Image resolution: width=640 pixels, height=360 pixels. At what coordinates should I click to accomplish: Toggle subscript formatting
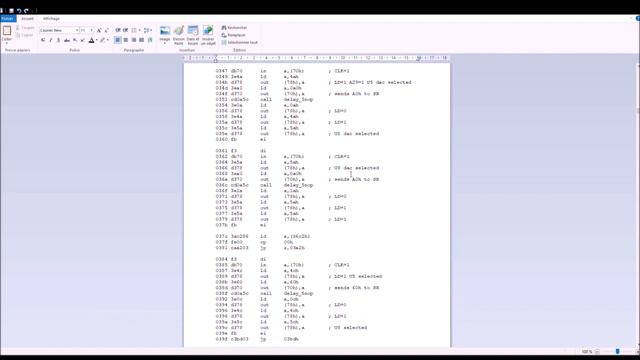75,40
